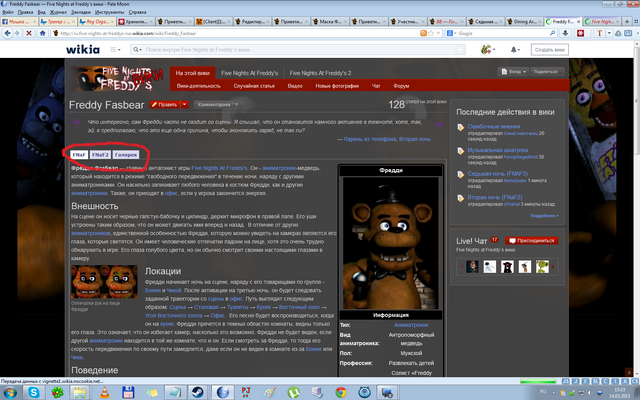Open the Парень из телефона, Вторая ночь link
The width and height of the screenshot is (640, 400).
pos(387,139)
